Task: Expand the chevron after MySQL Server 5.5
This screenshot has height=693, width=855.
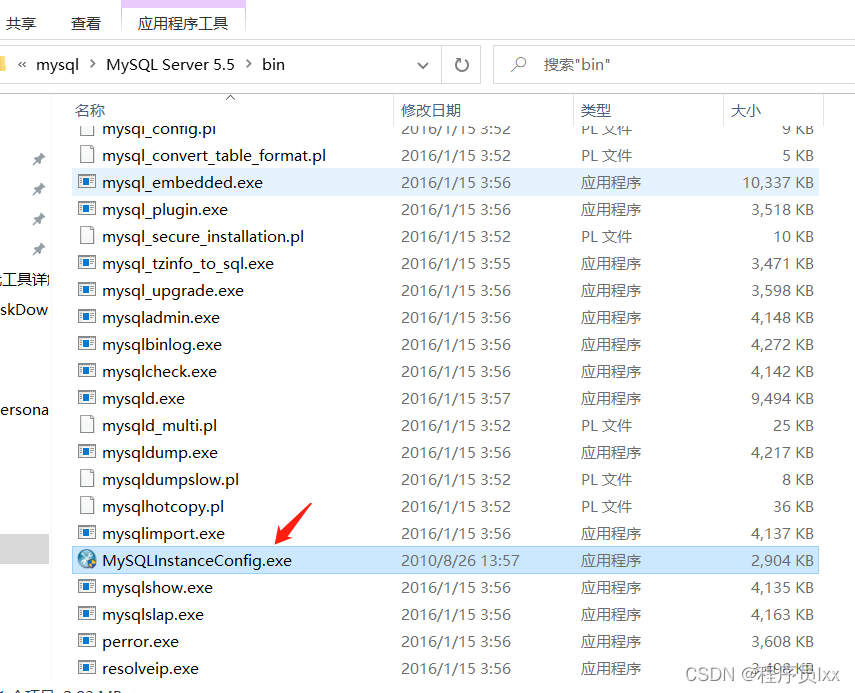Action: click(x=249, y=64)
